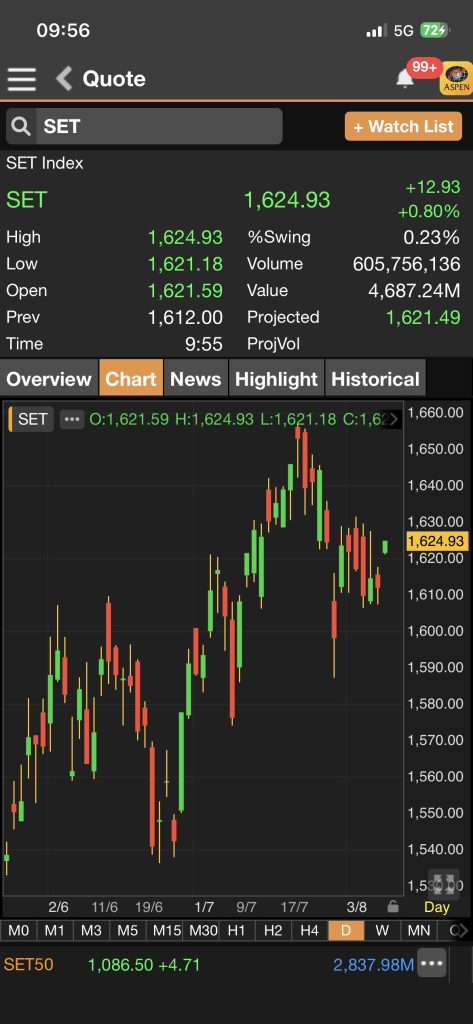The height and width of the screenshot is (1024, 473).
Task: Tap the search magnifier icon
Action: click(22, 126)
